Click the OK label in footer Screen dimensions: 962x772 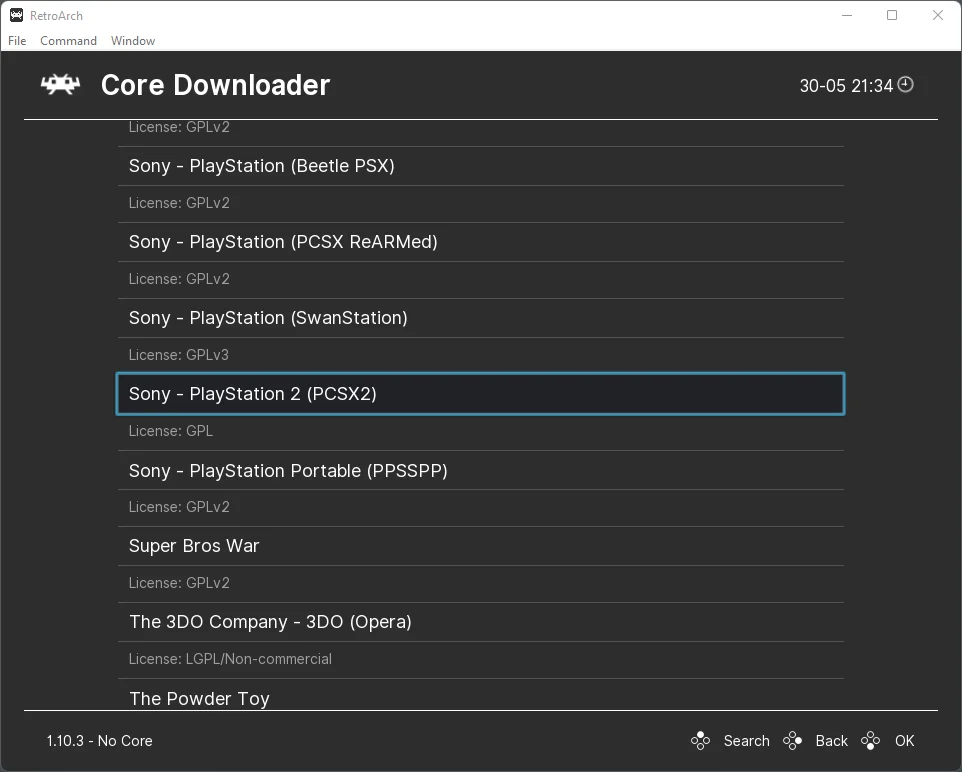click(x=904, y=741)
